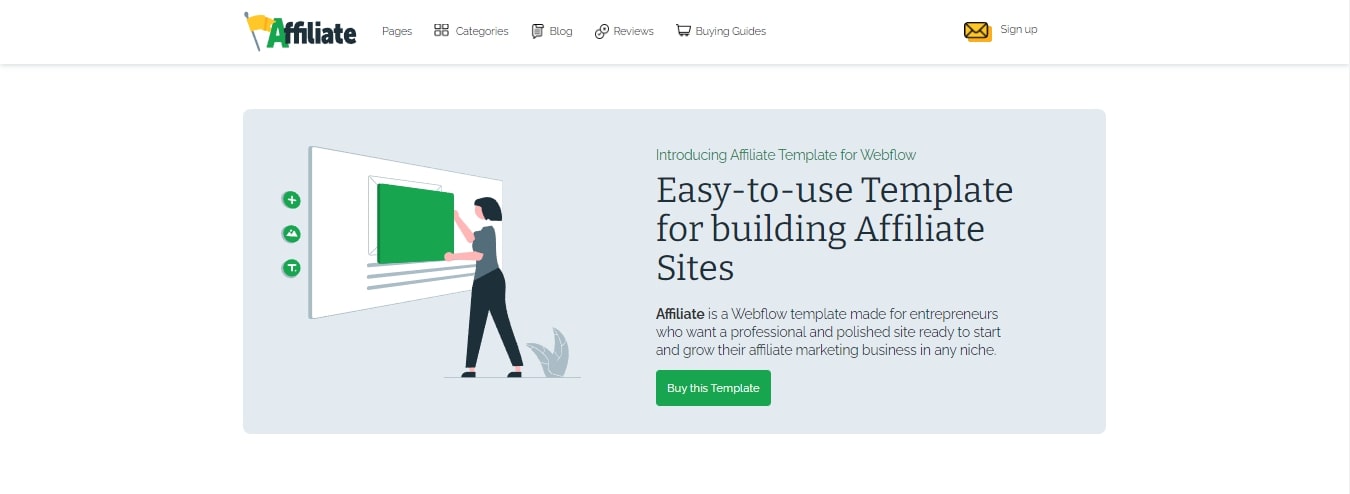Click 'Introducing Affiliate Template for Webflow' text

coord(786,155)
